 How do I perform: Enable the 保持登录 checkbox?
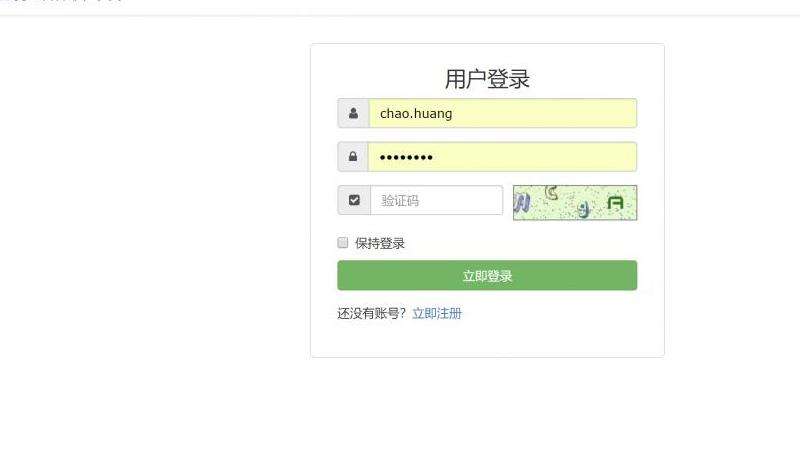coord(343,242)
